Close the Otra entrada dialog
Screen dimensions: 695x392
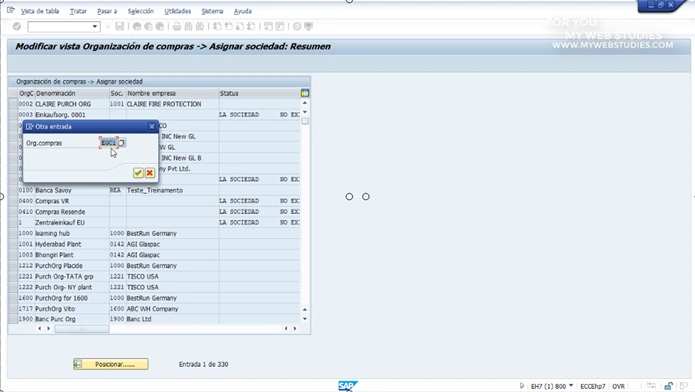coord(152,126)
